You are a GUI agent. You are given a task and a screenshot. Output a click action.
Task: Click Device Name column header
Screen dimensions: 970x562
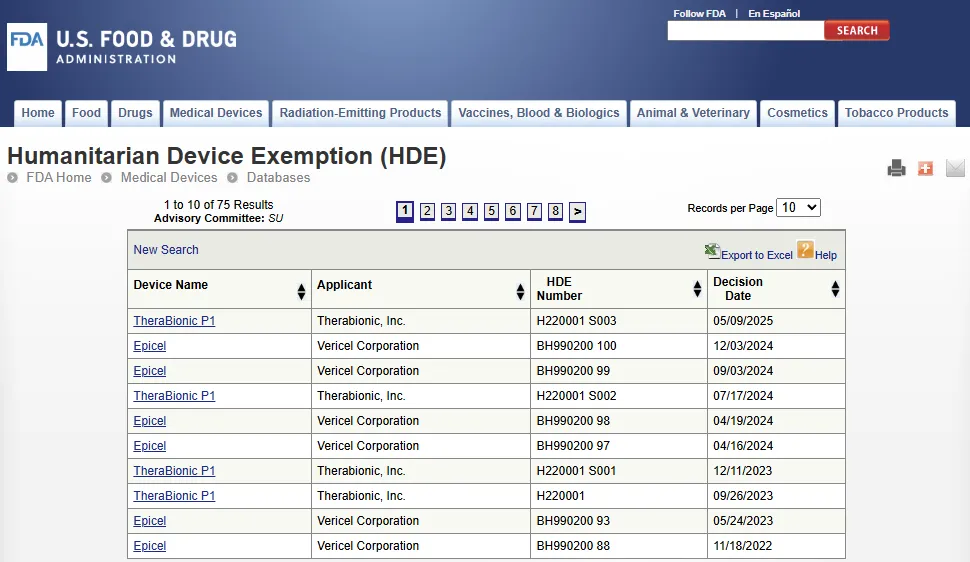coord(171,285)
